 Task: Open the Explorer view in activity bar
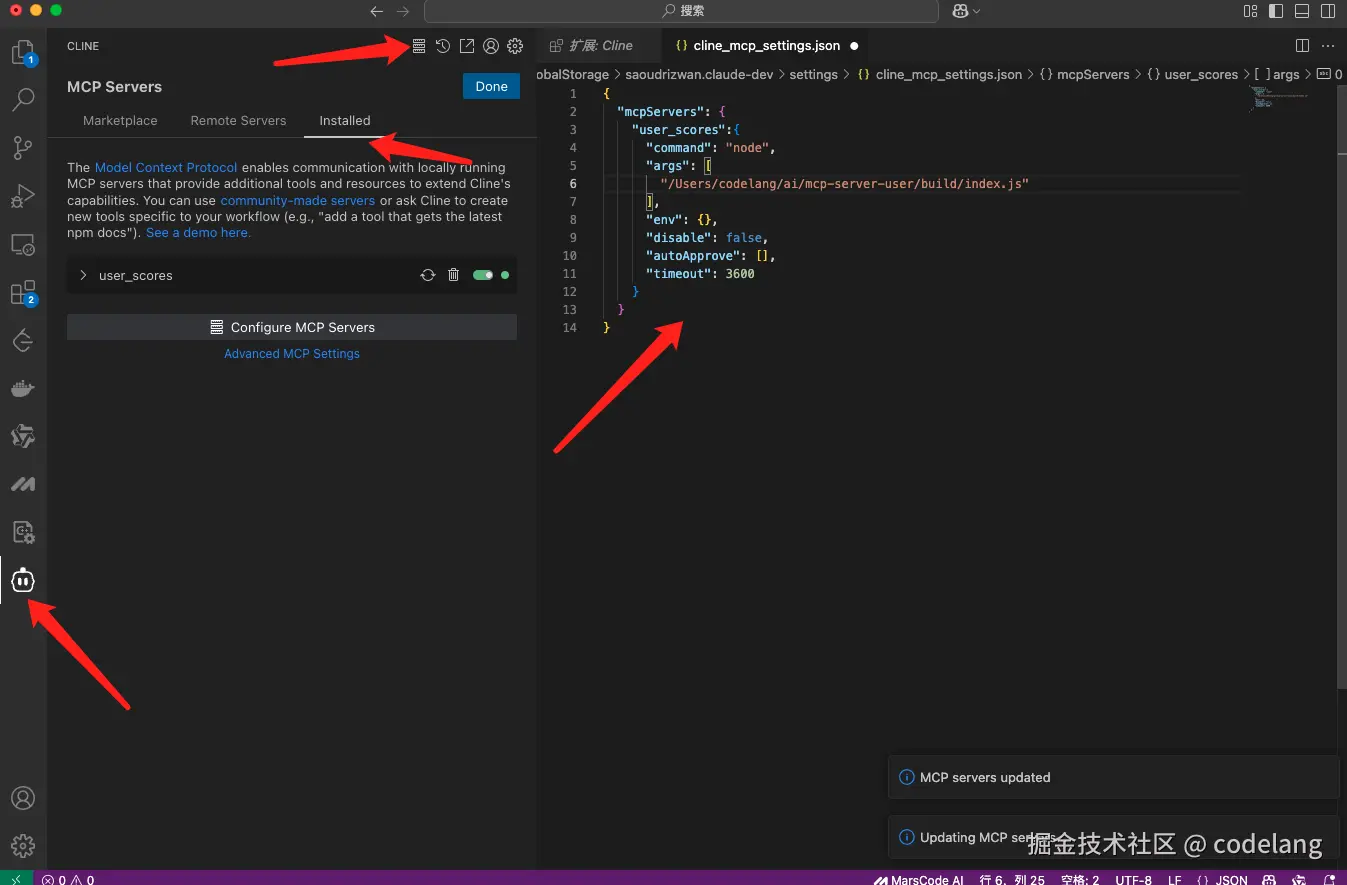click(x=23, y=52)
